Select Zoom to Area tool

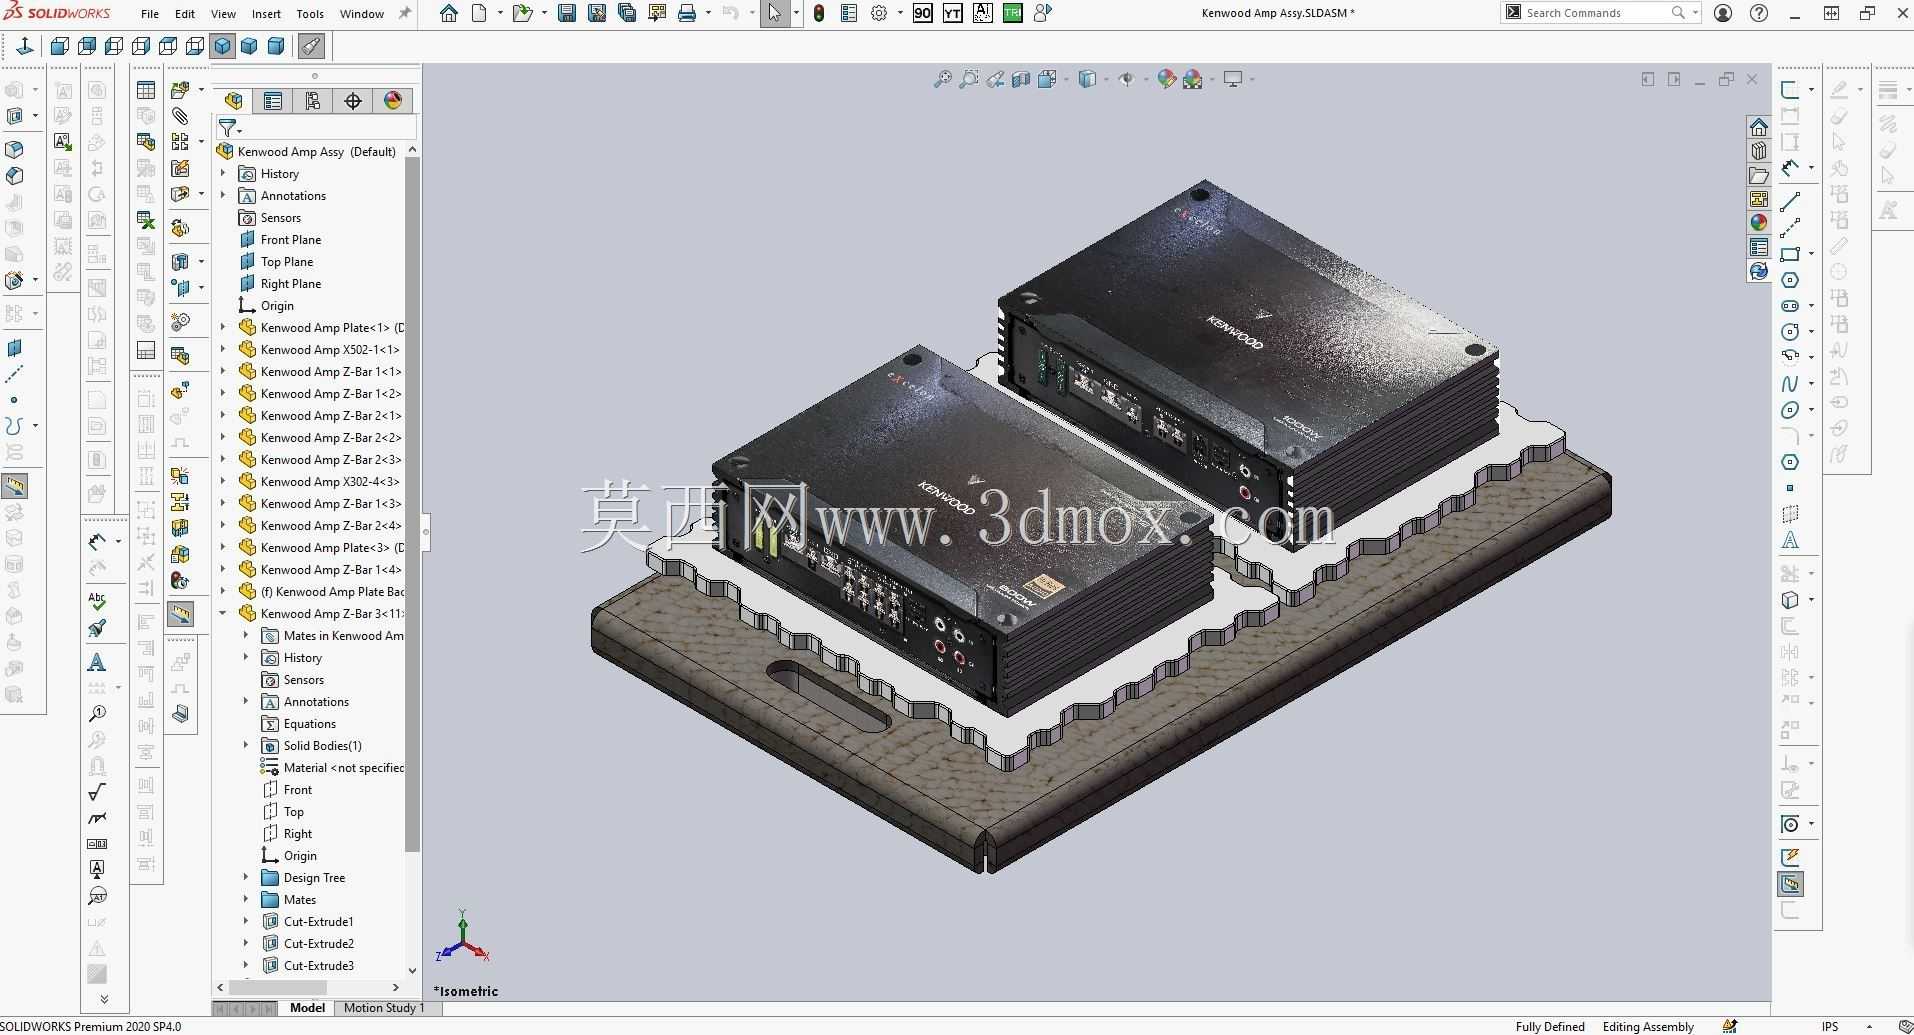968,80
